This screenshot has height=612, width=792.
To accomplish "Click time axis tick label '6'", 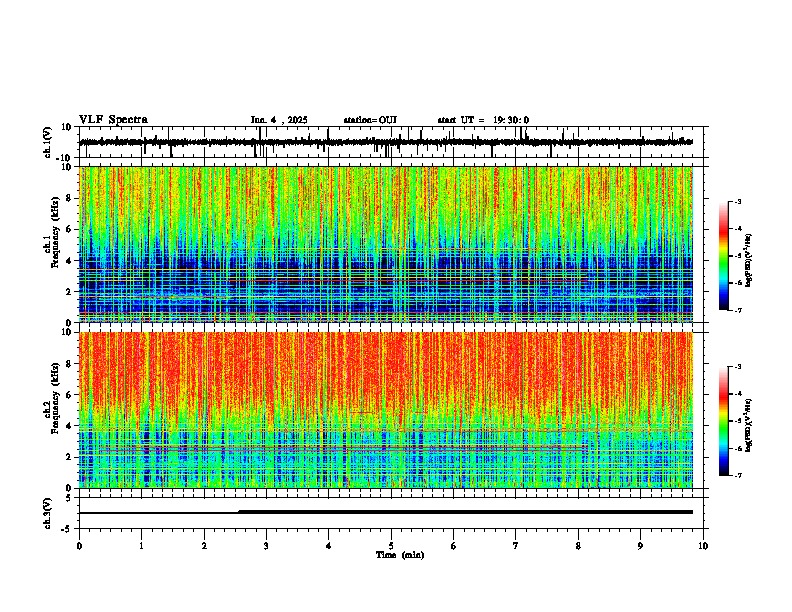I will (454, 546).
